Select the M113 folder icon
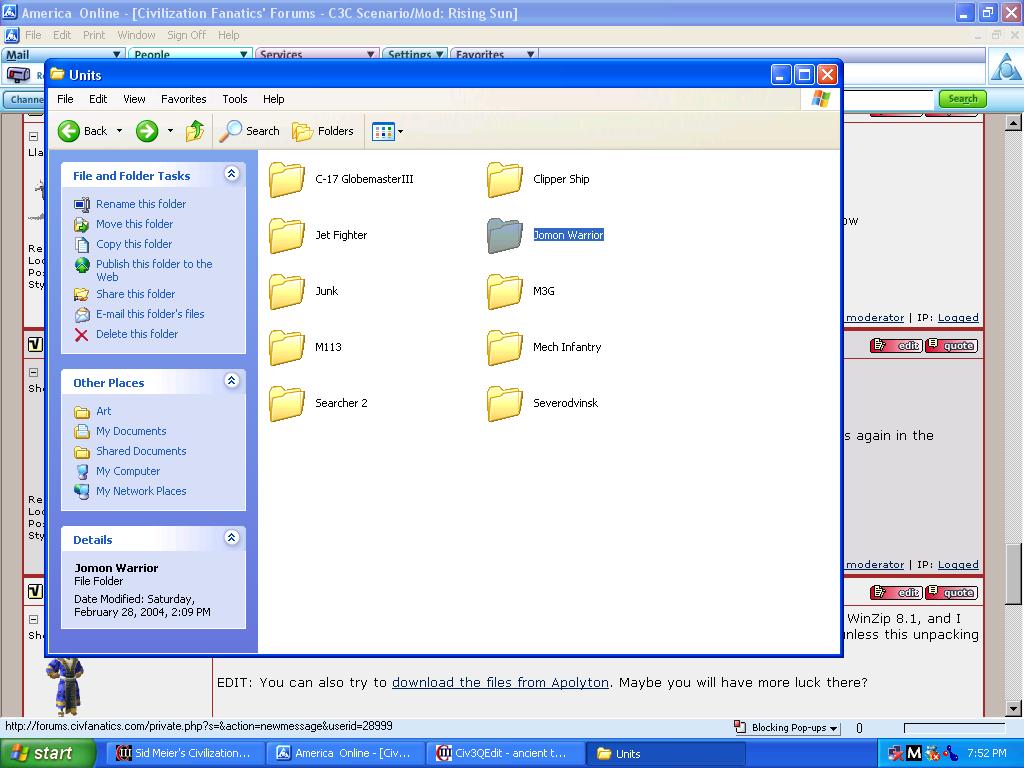 [x=287, y=348]
